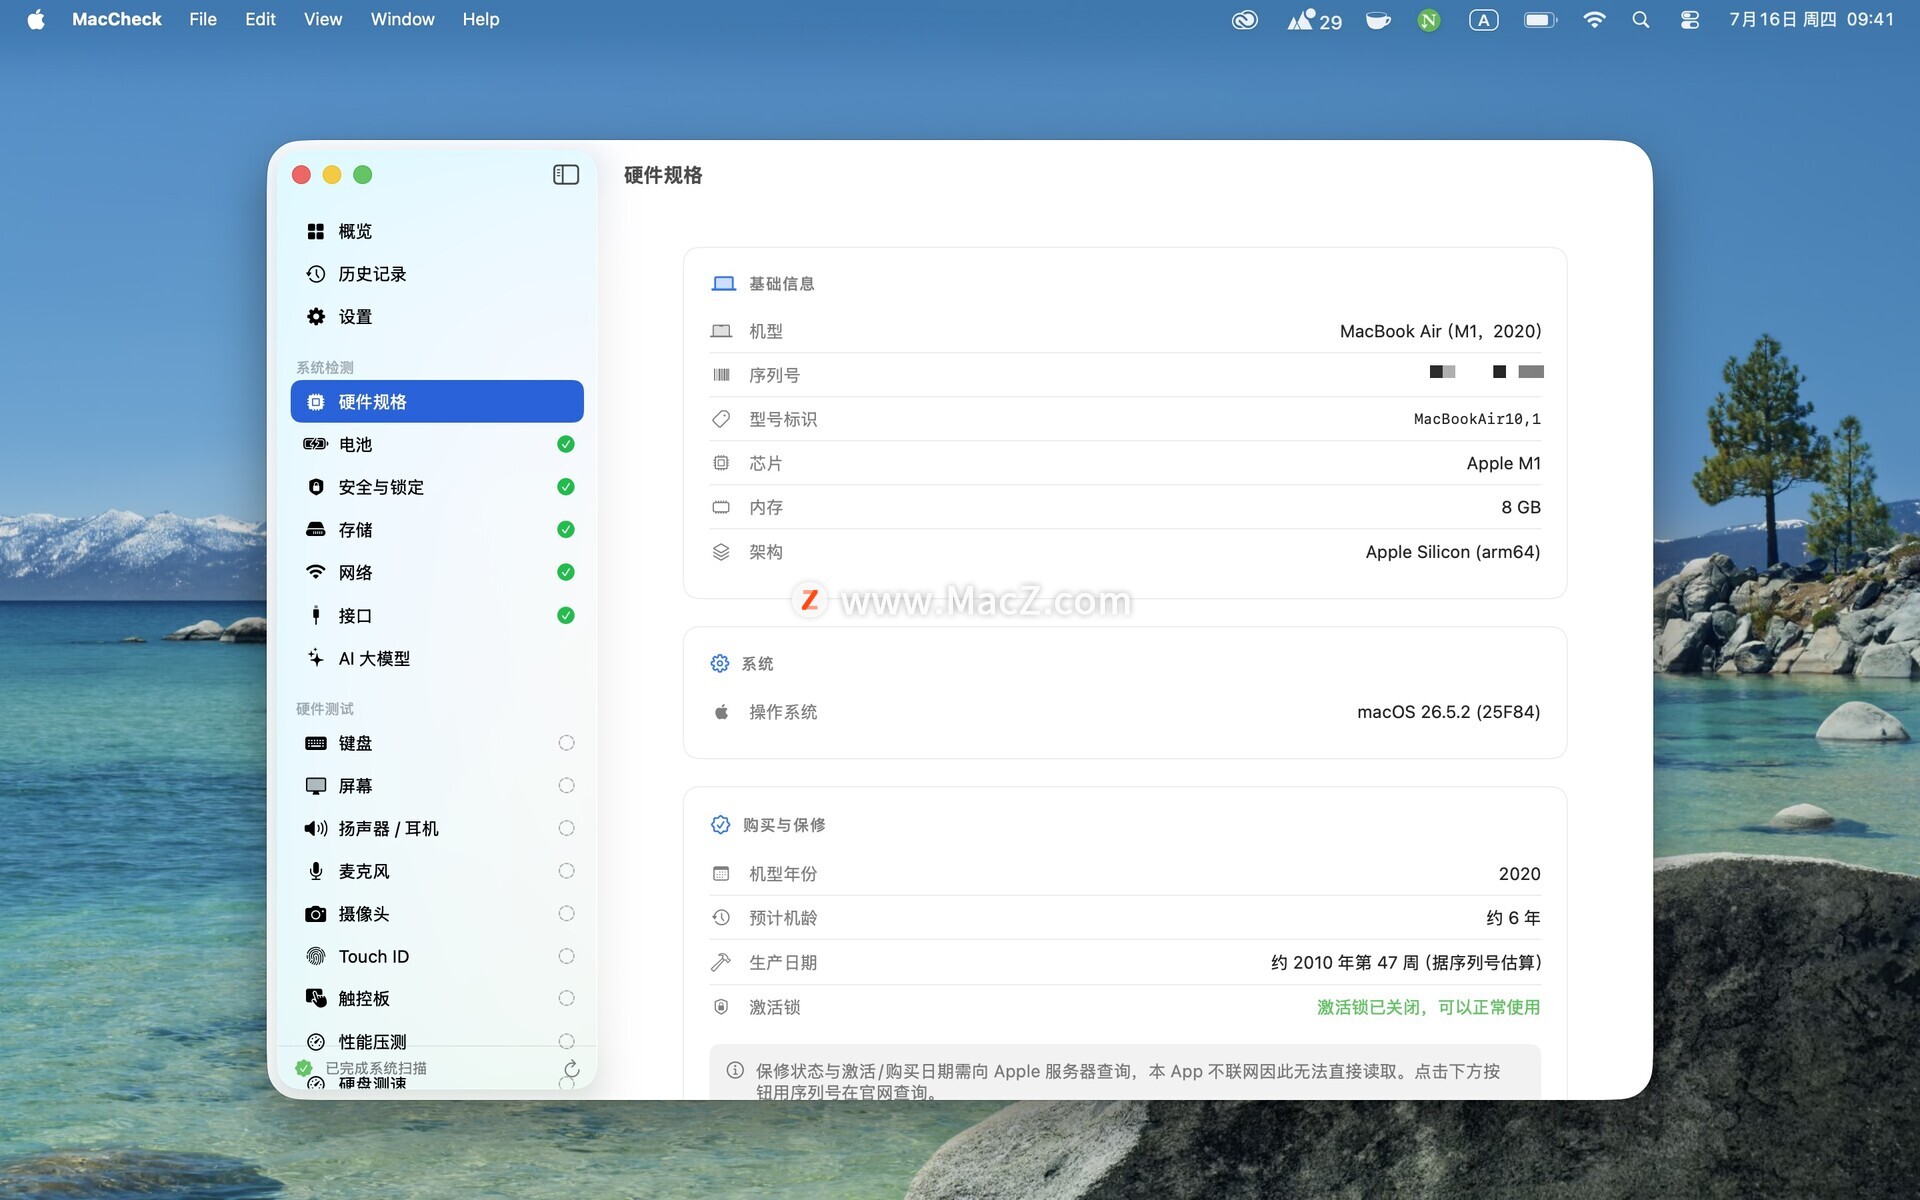Click the green check next to 安全与锁定
Viewport: 1920px width, 1200px height.
pyautogui.click(x=566, y=487)
